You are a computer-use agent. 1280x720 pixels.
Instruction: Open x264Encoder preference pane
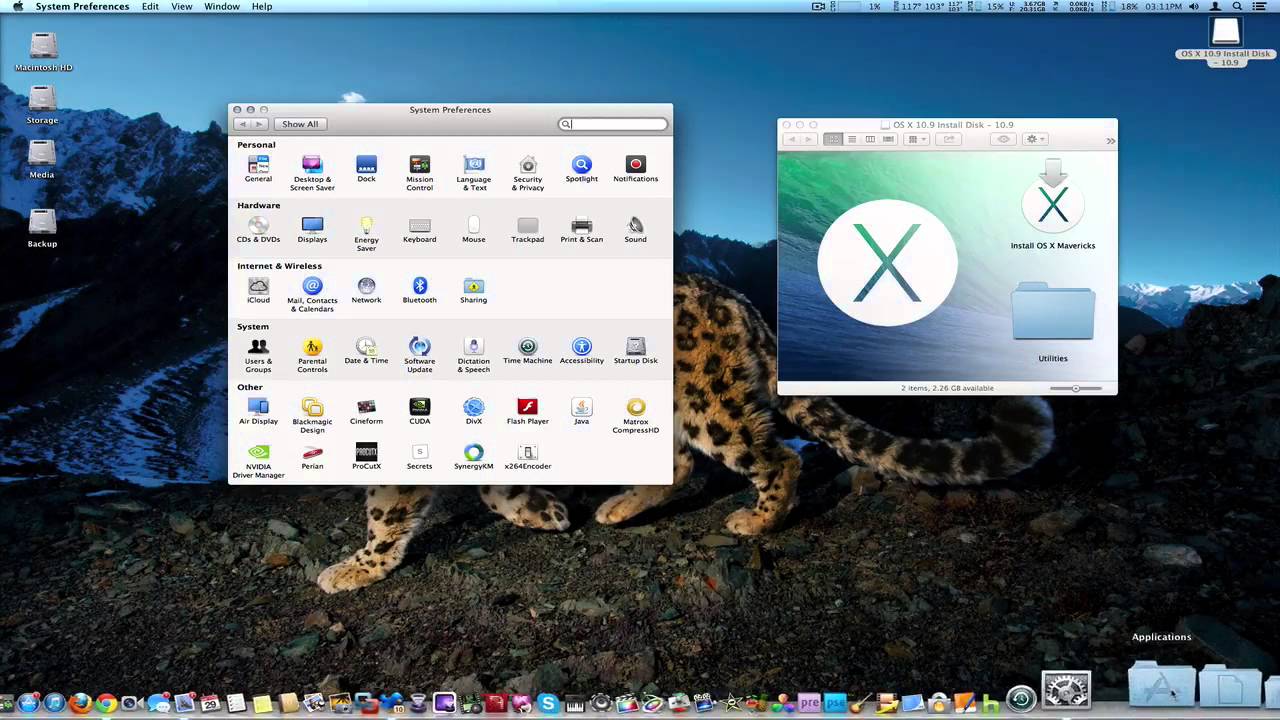(x=528, y=455)
